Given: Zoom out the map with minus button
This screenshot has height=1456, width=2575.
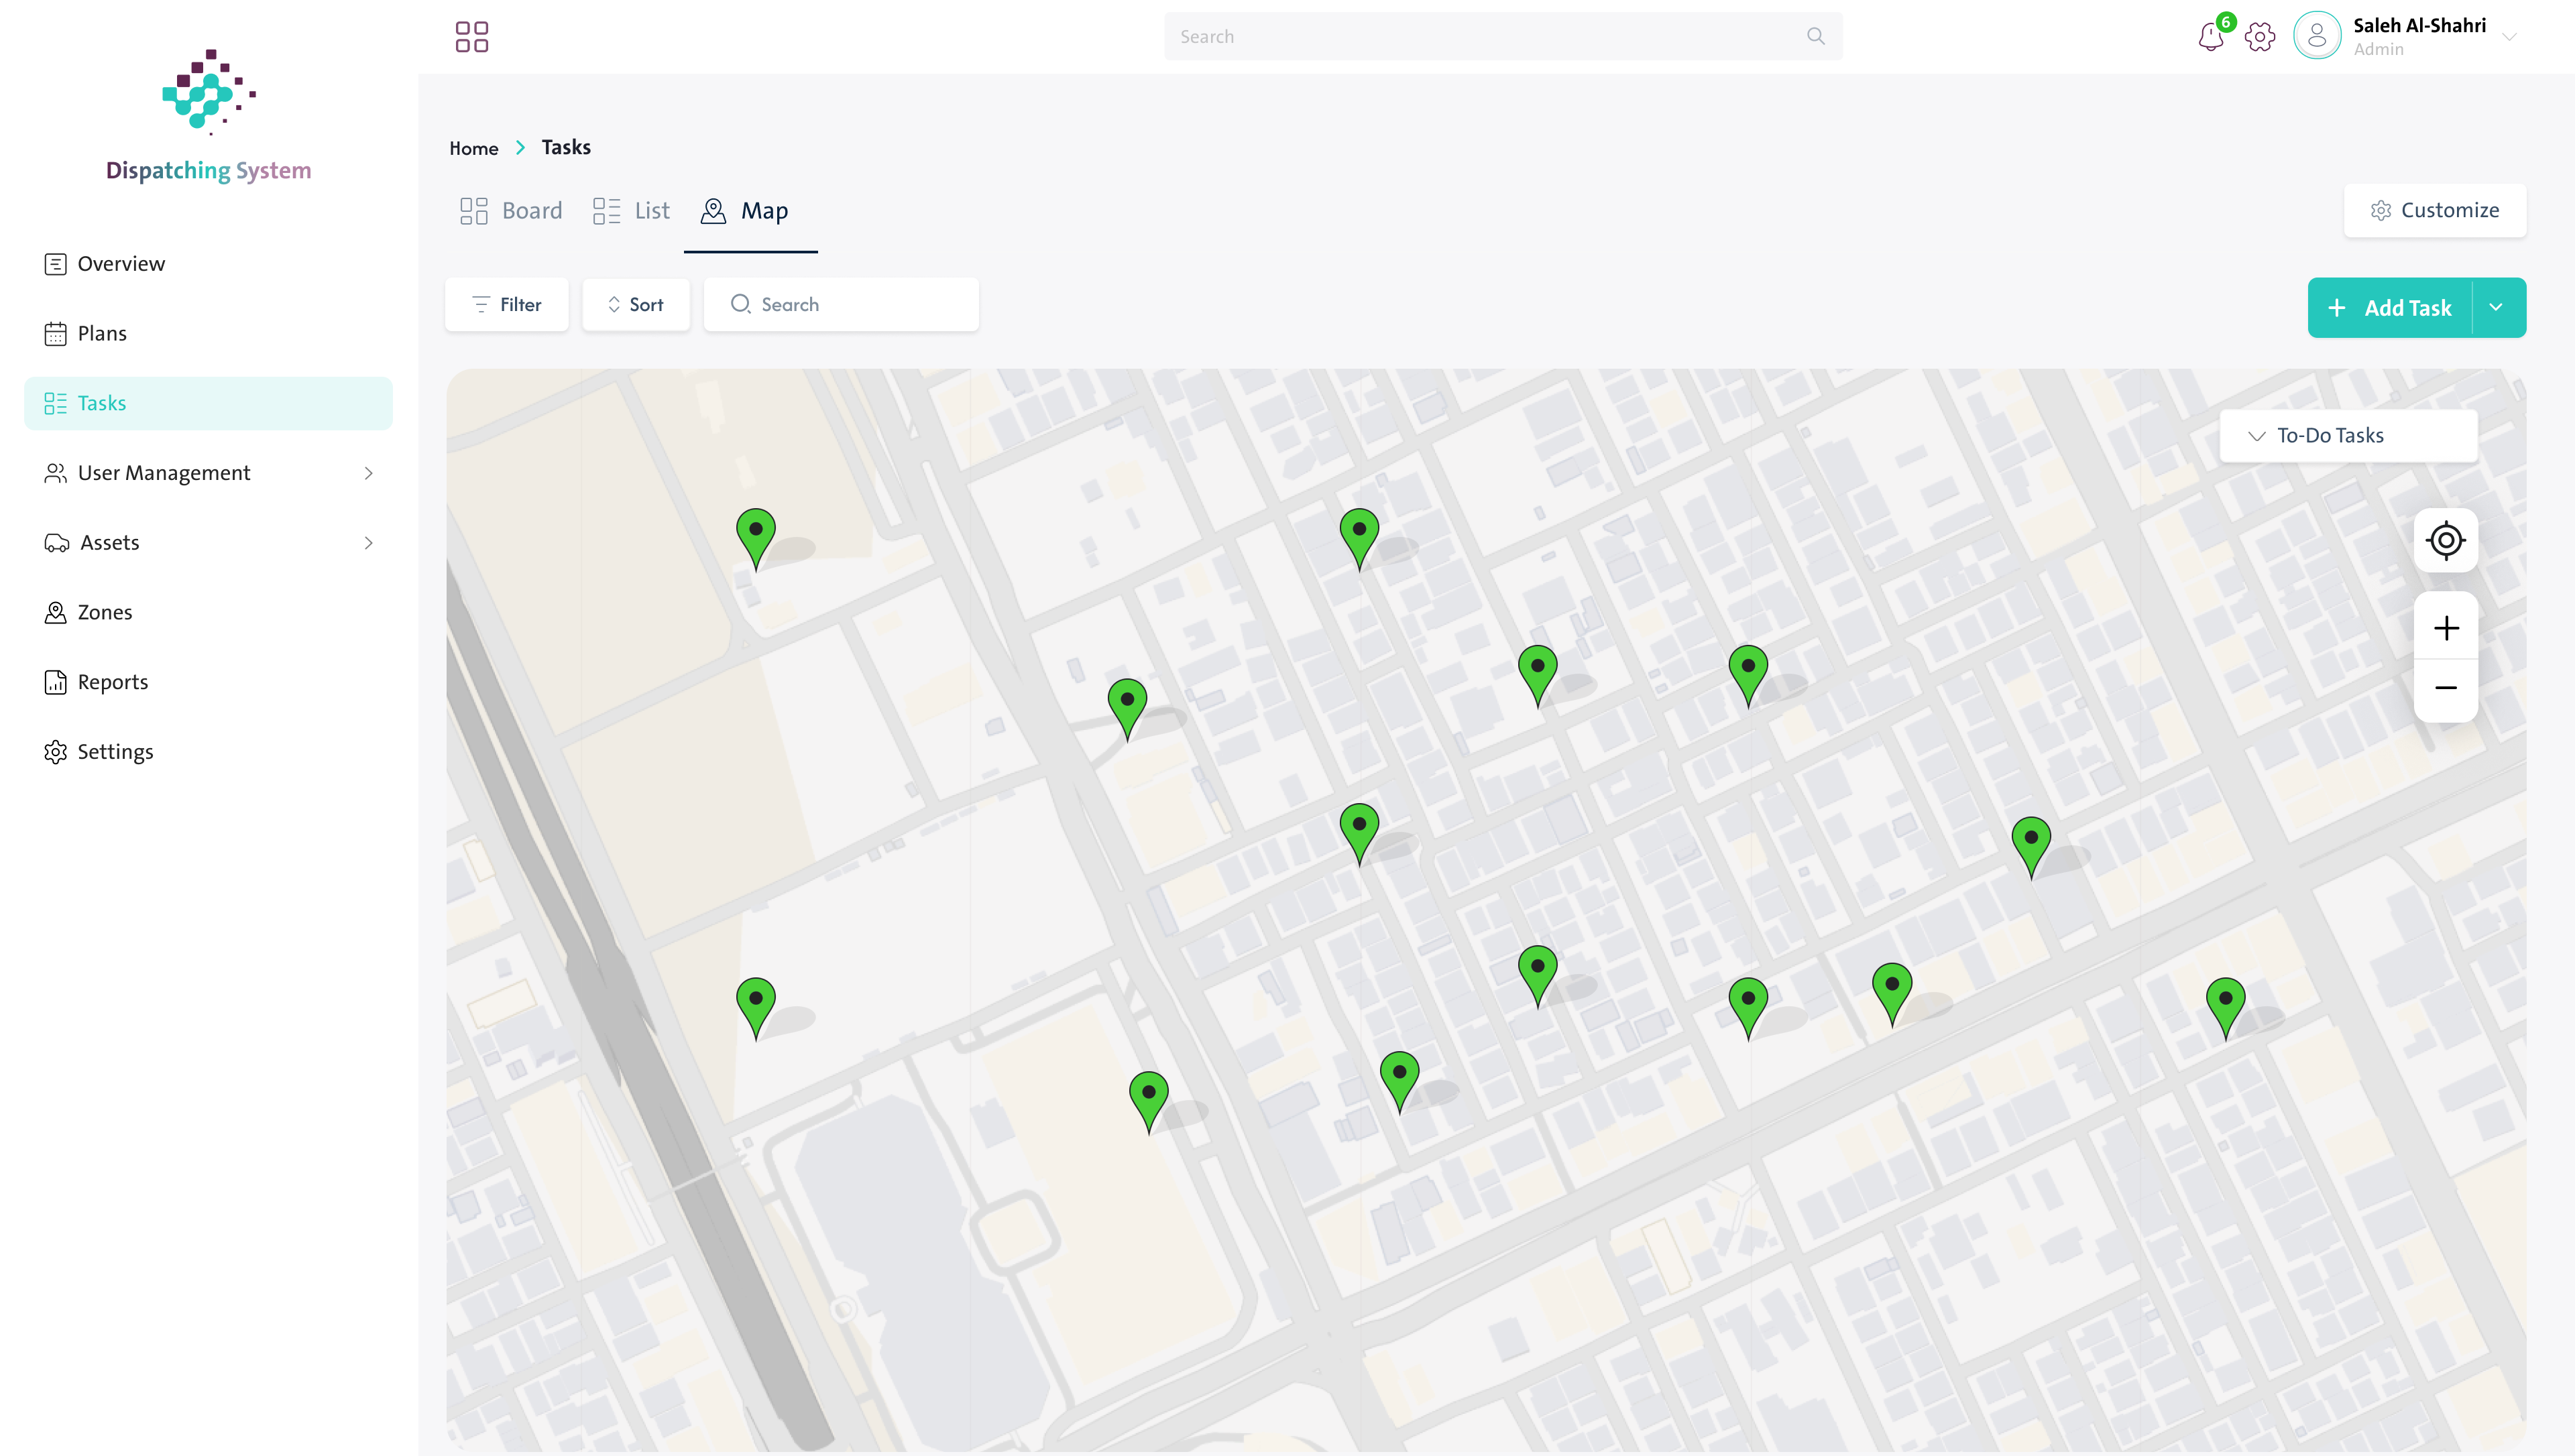Looking at the screenshot, I should tap(2446, 688).
